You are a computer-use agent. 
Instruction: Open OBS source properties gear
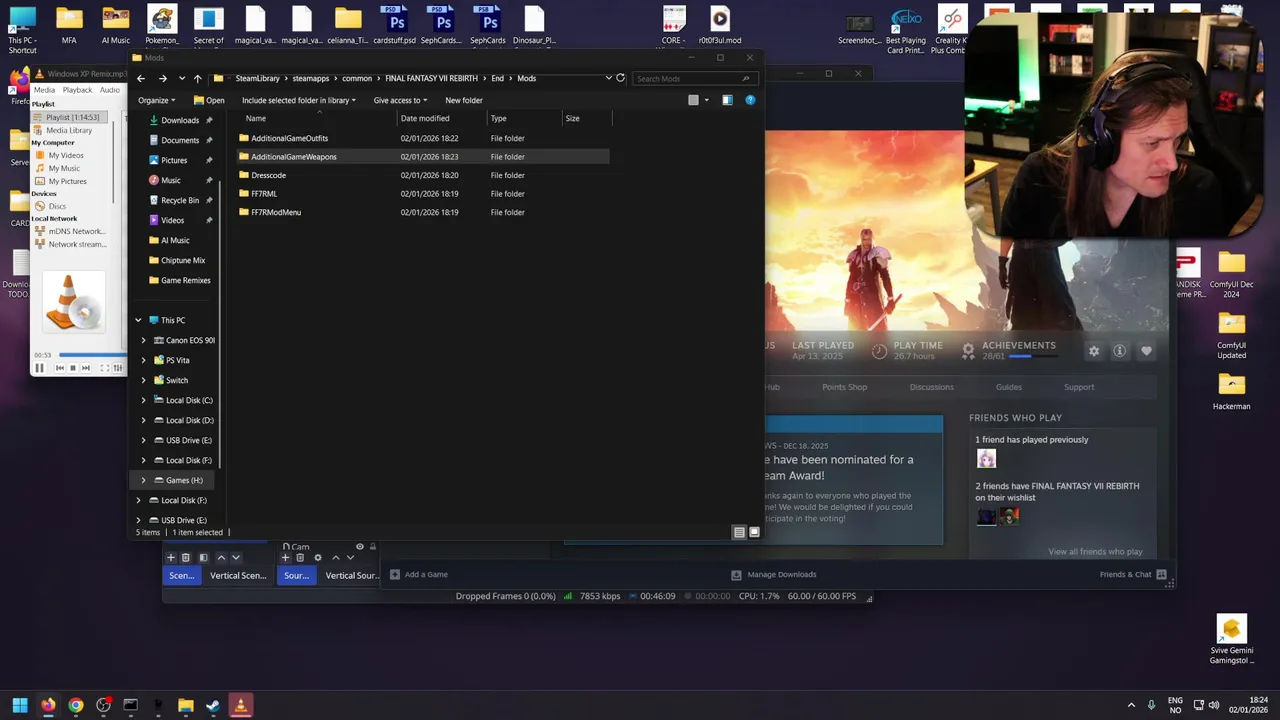coord(318,557)
